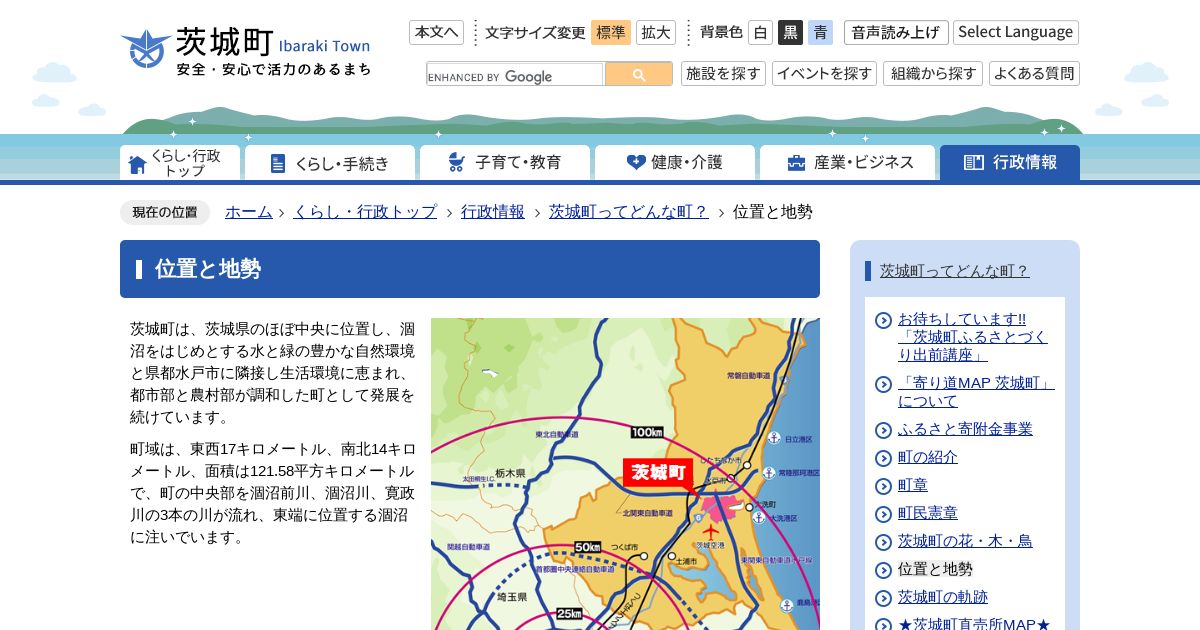Open 茨城町の軌跡 link
1200x630 pixels.
pyautogui.click(x=943, y=597)
